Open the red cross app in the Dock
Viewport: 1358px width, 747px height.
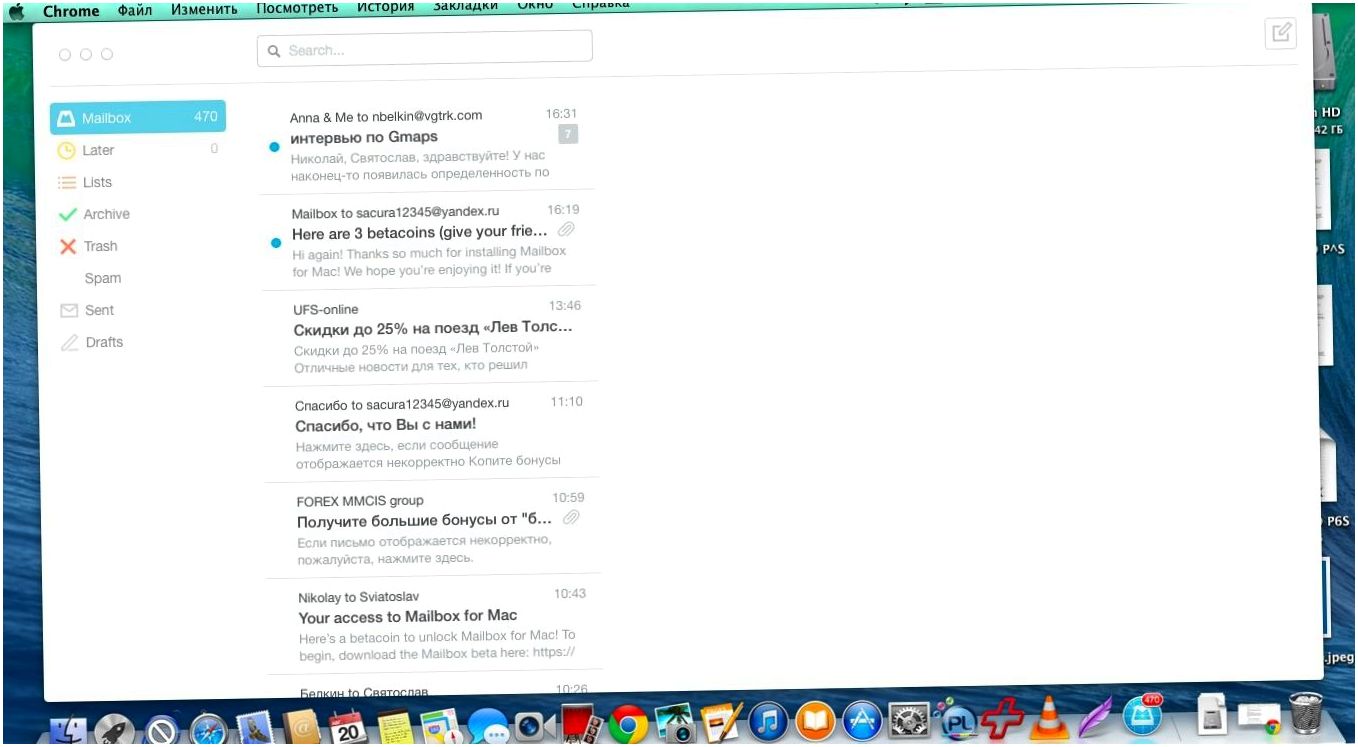pos(1004,718)
